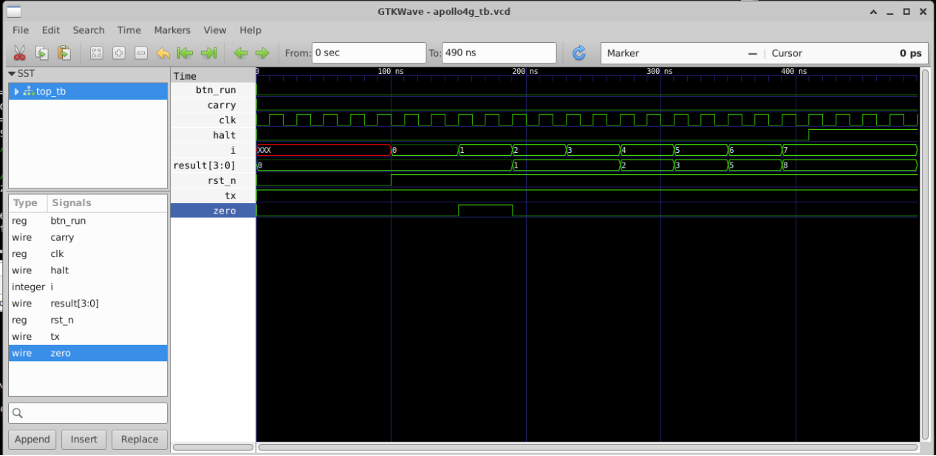Collapse the SST panel
The image size is (936, 456).
point(12,74)
